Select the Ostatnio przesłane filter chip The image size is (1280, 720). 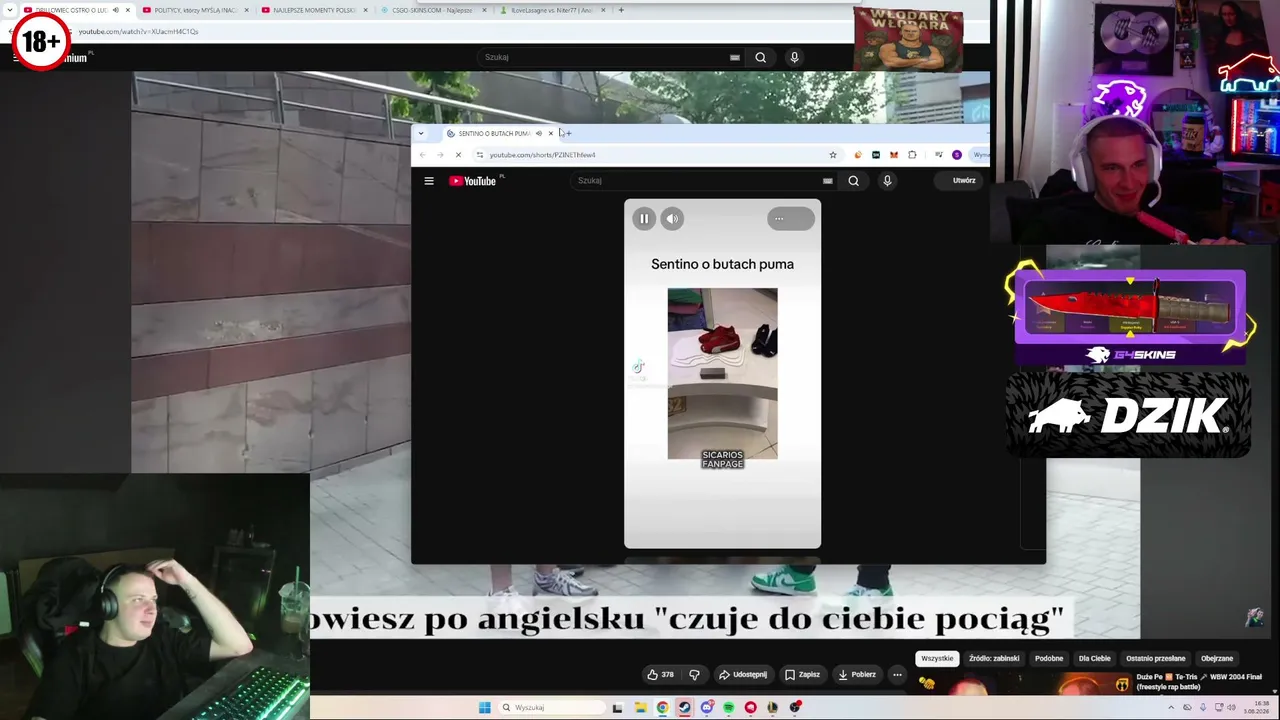click(x=1156, y=659)
